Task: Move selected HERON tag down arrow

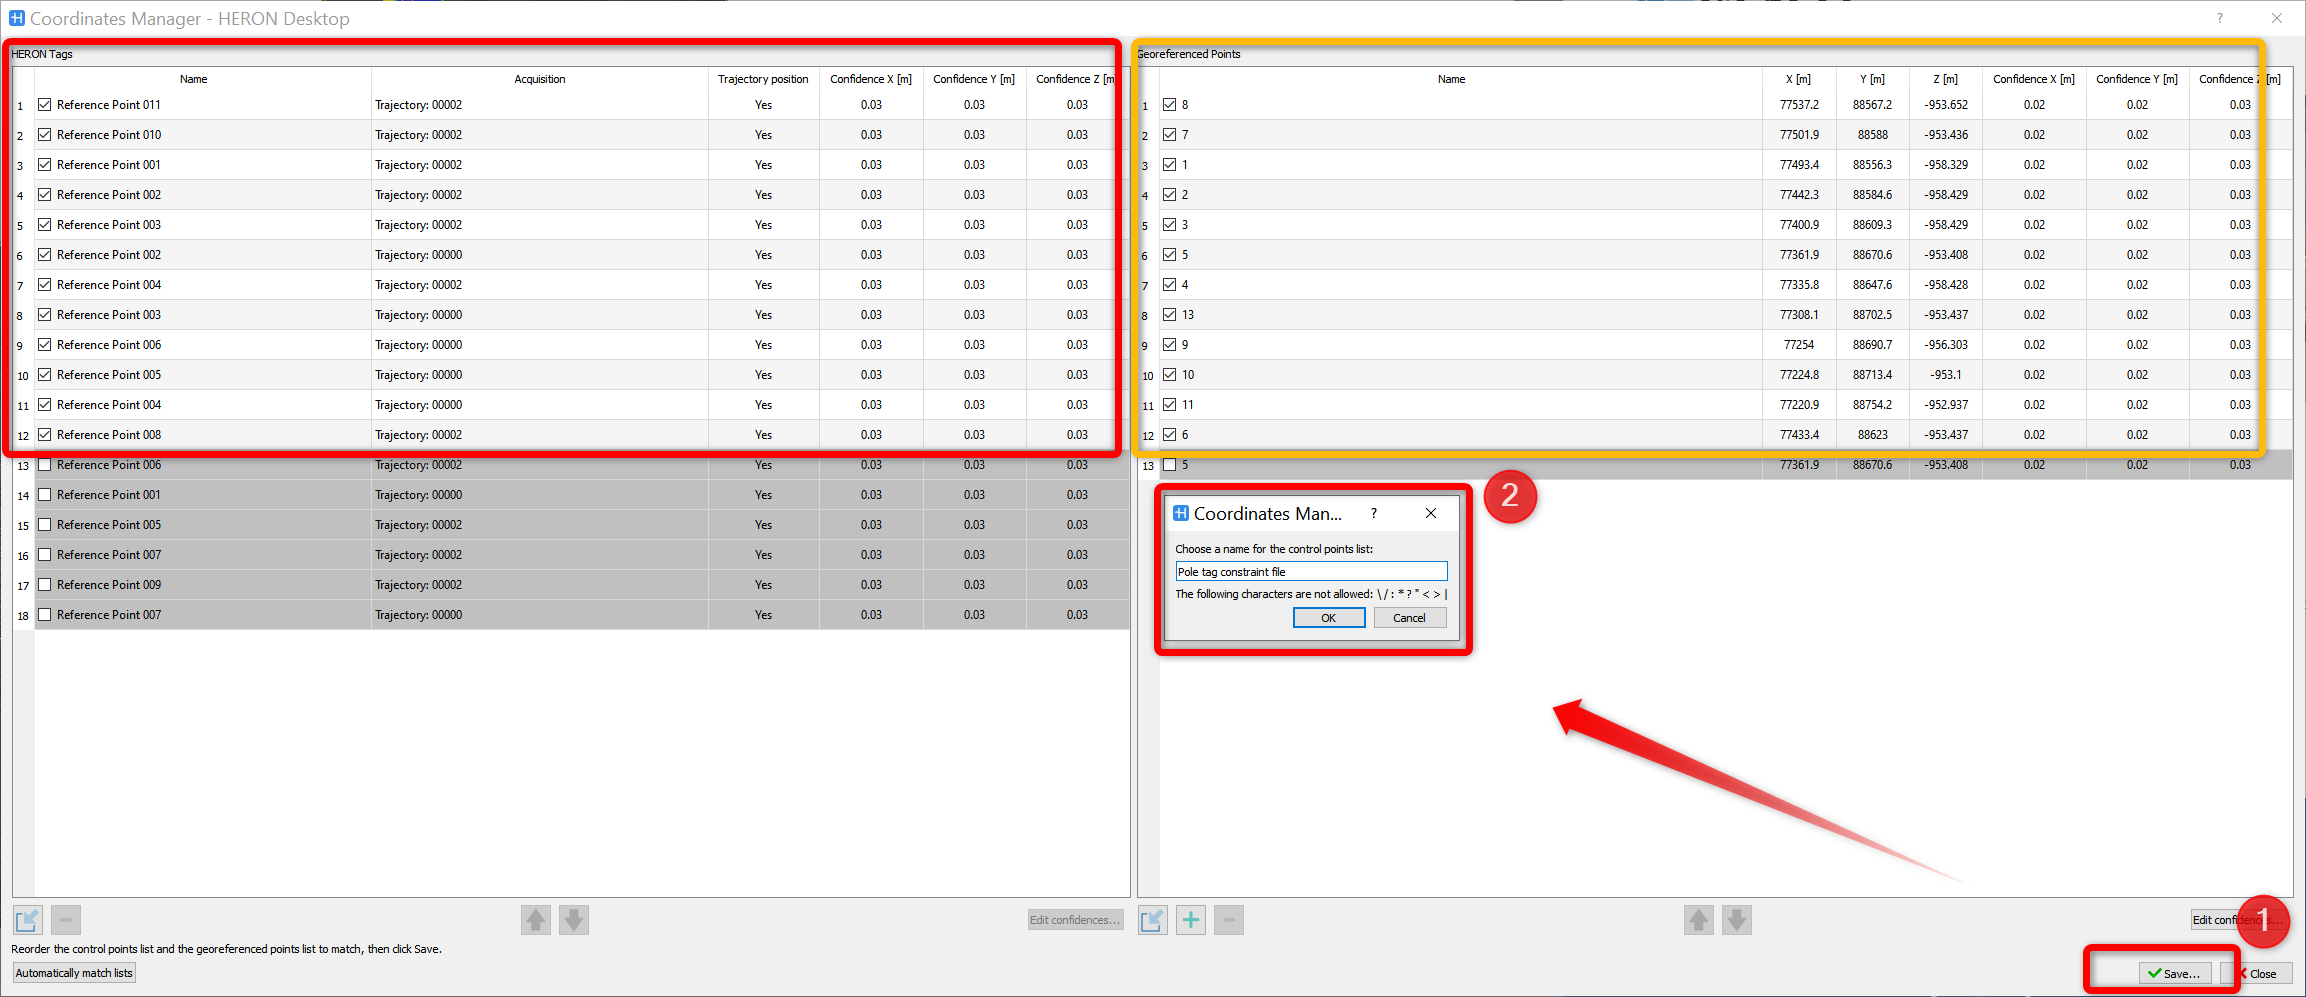Action: coord(574,919)
